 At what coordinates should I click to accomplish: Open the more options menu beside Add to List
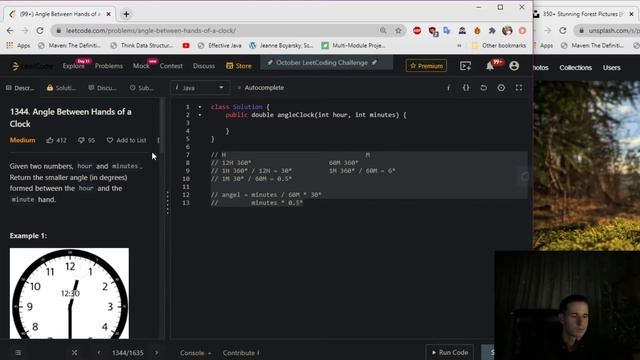coord(158,140)
